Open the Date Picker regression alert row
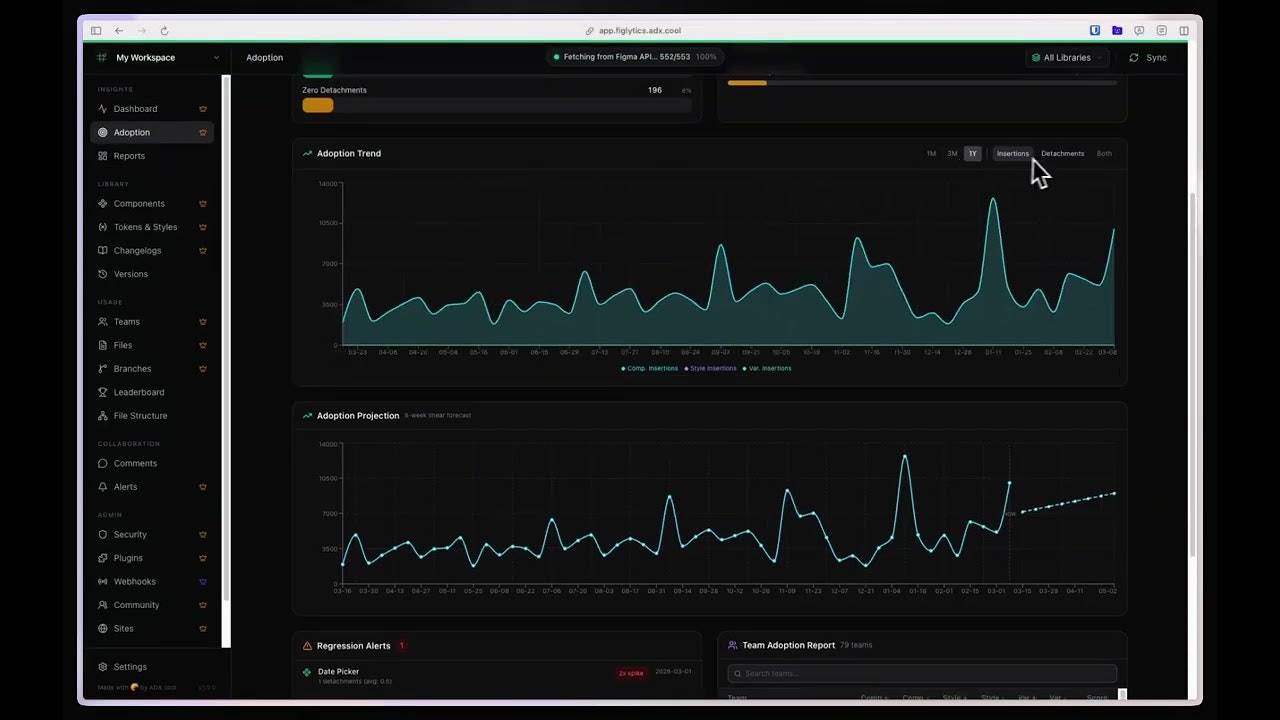The height and width of the screenshot is (720, 1280). (x=496, y=676)
